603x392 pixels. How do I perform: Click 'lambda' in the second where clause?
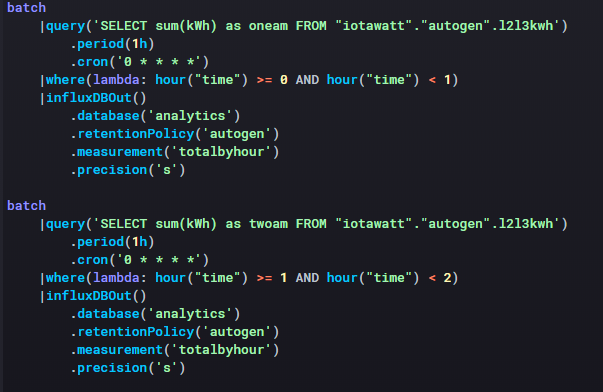tap(116, 278)
